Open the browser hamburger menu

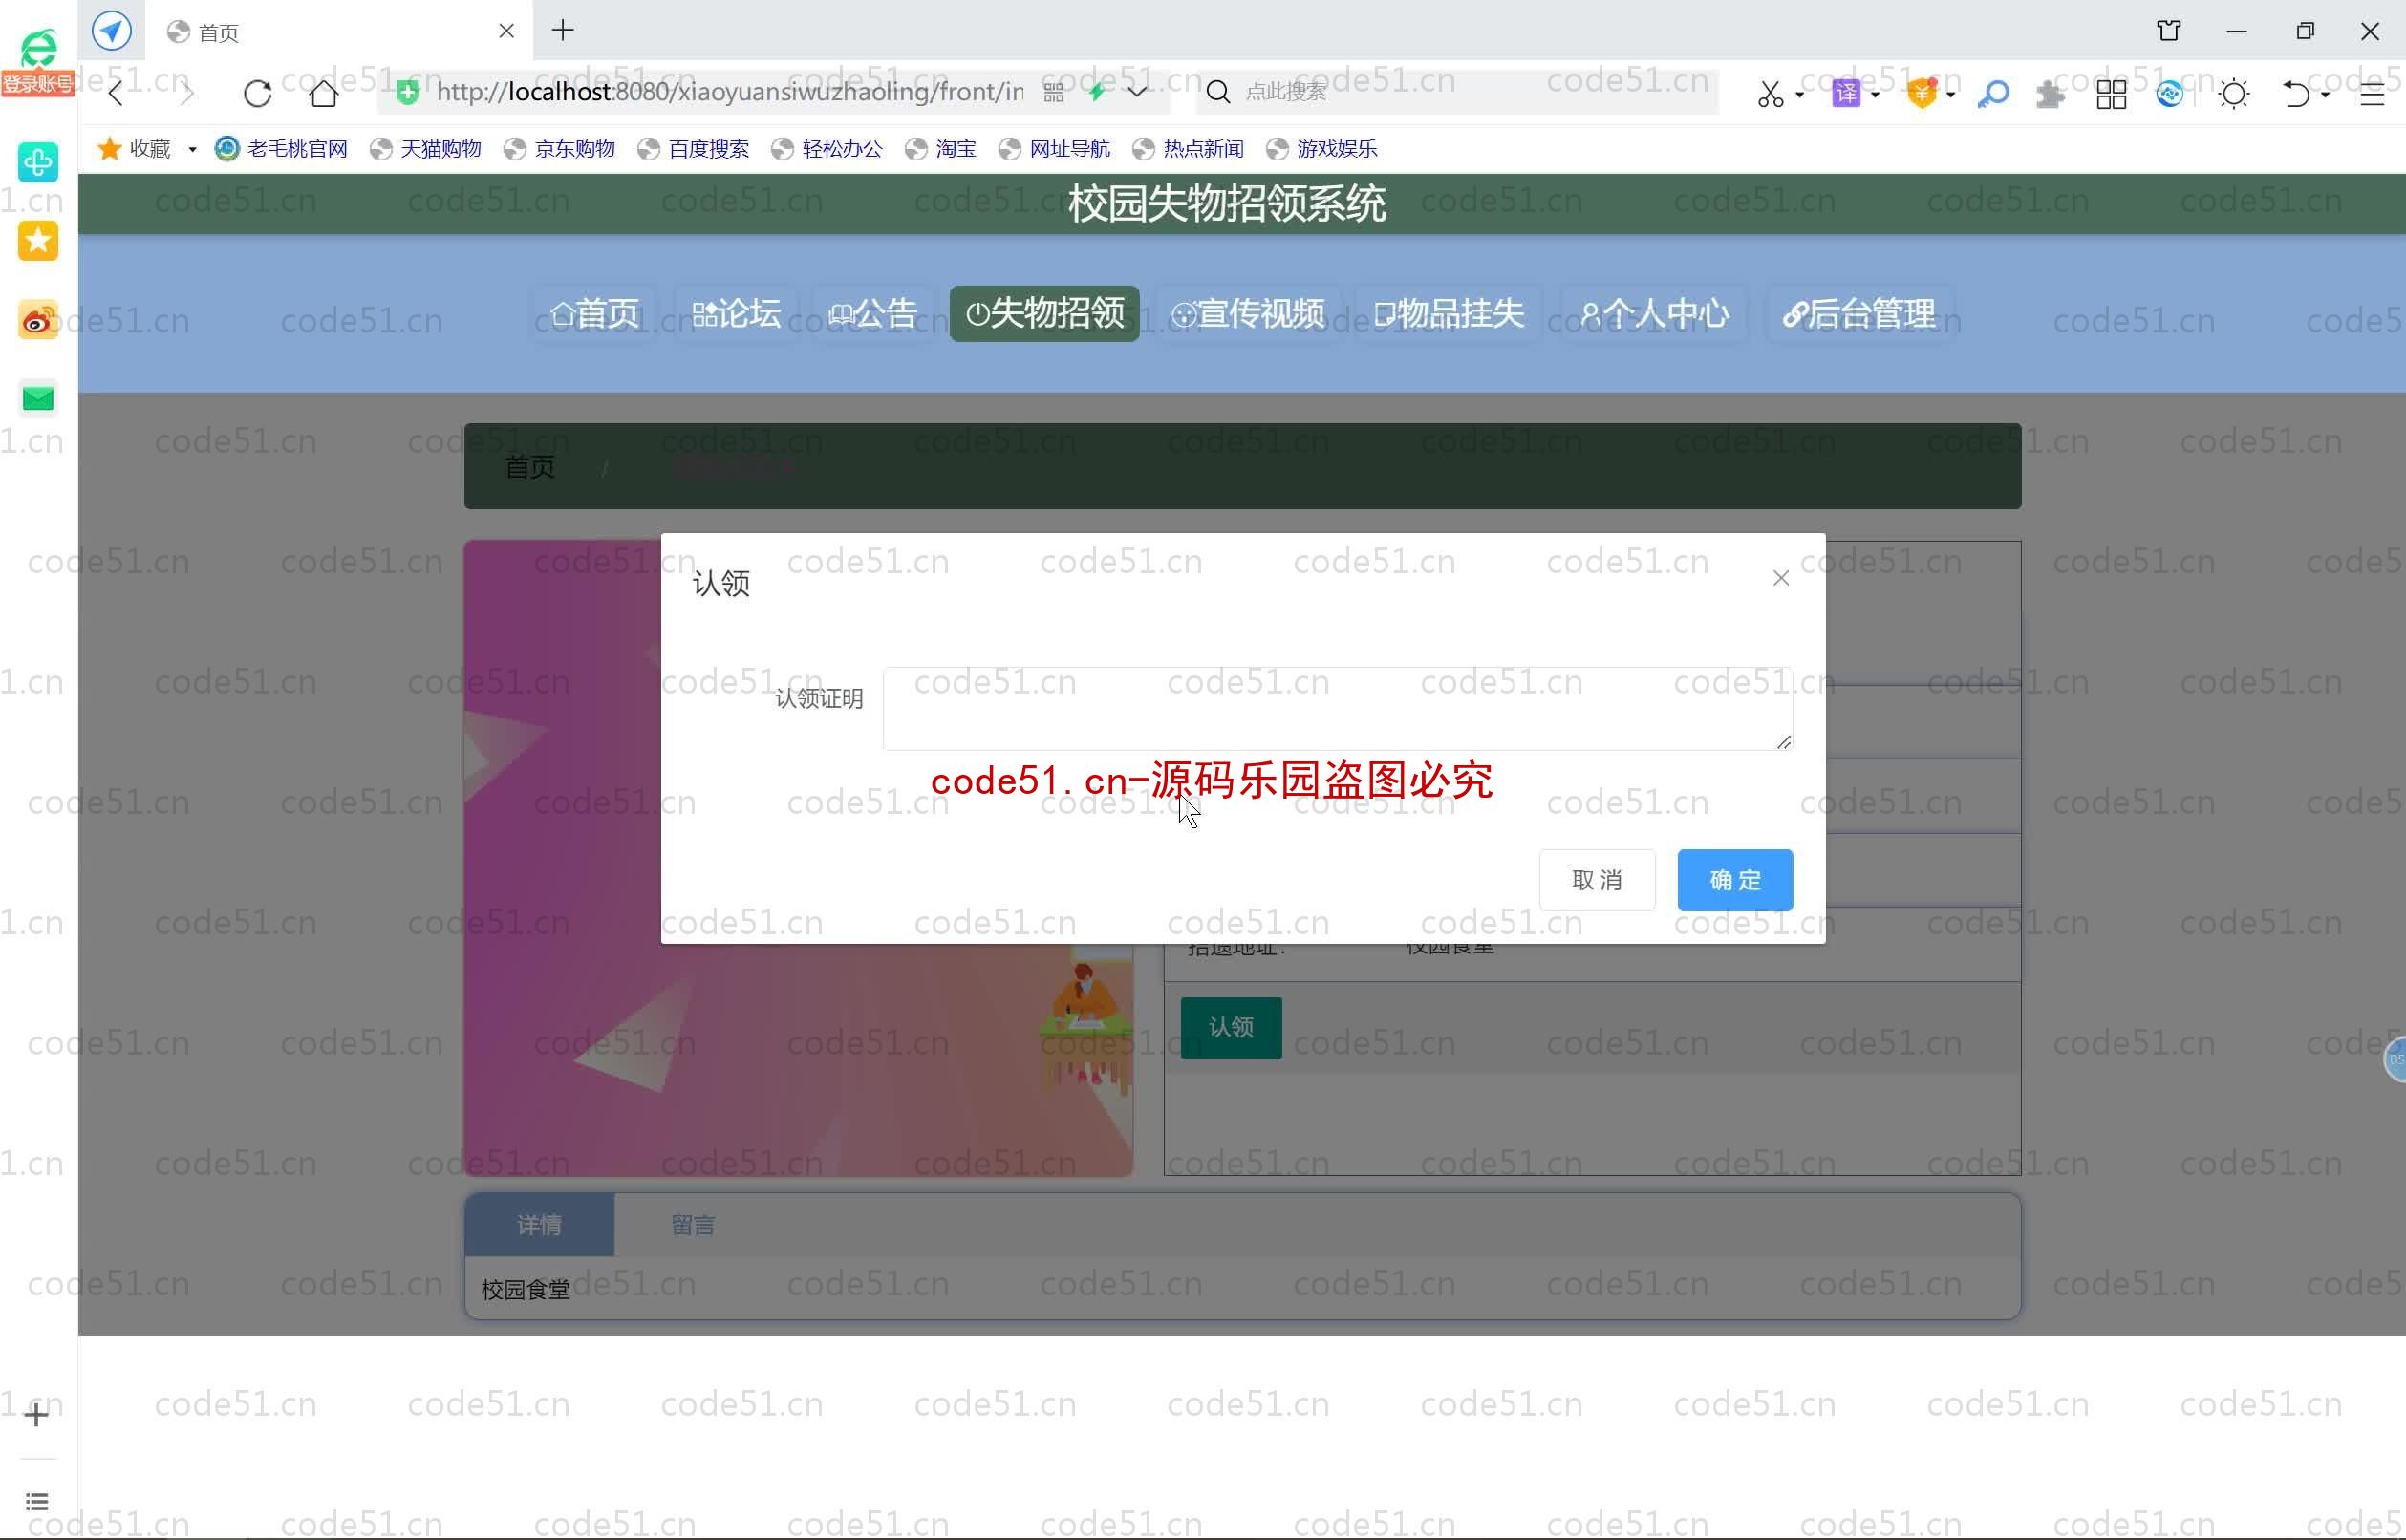2372,94
